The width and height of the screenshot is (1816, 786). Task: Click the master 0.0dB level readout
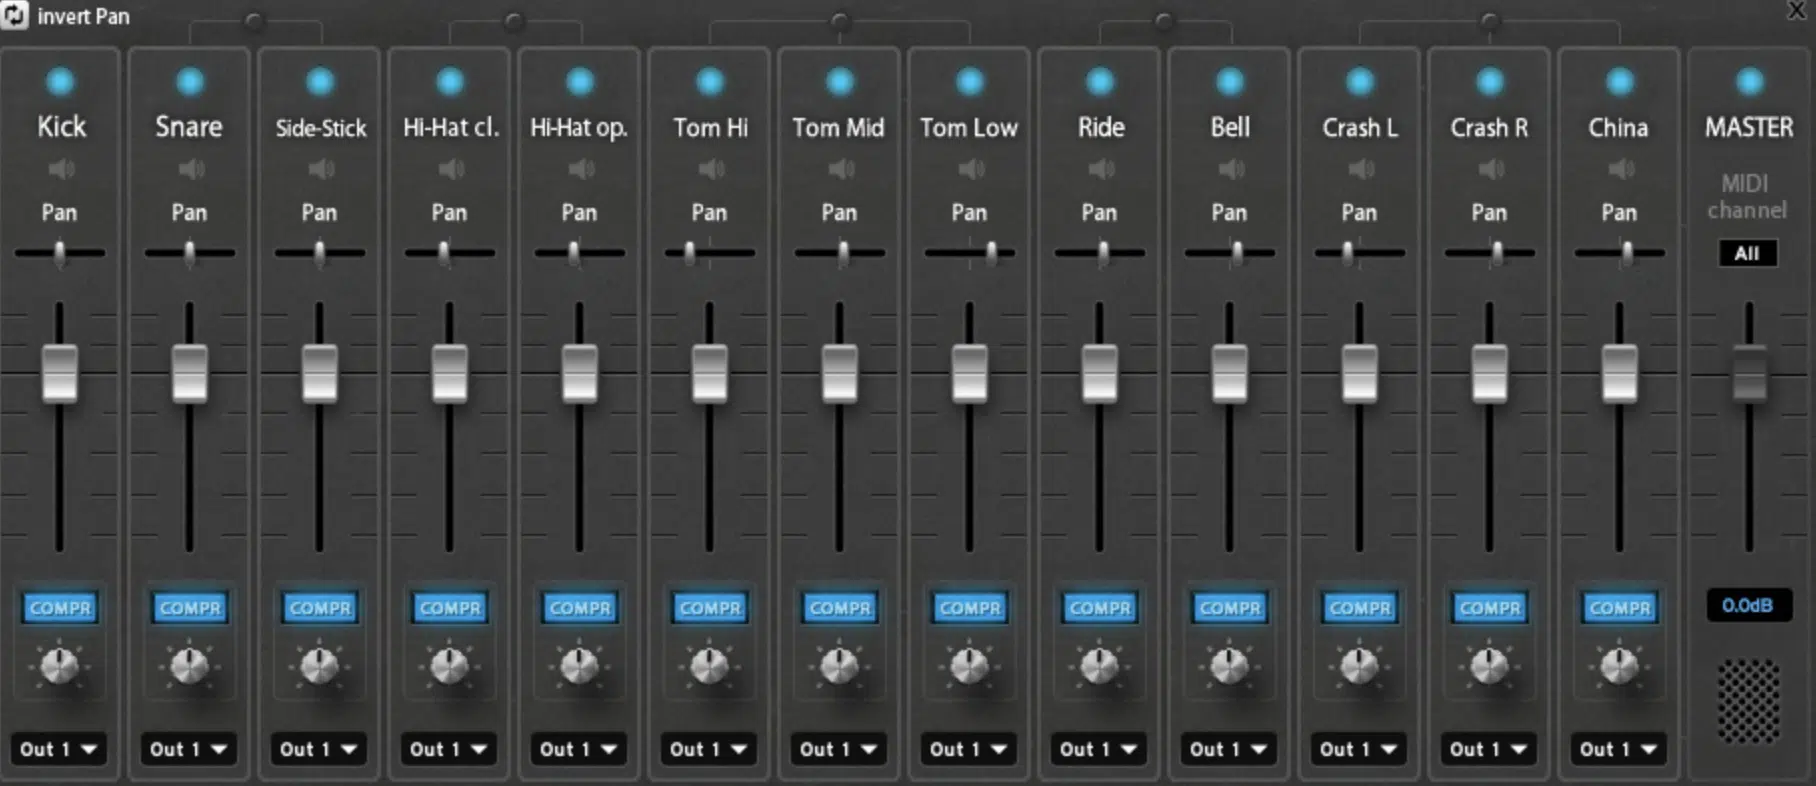point(1748,605)
